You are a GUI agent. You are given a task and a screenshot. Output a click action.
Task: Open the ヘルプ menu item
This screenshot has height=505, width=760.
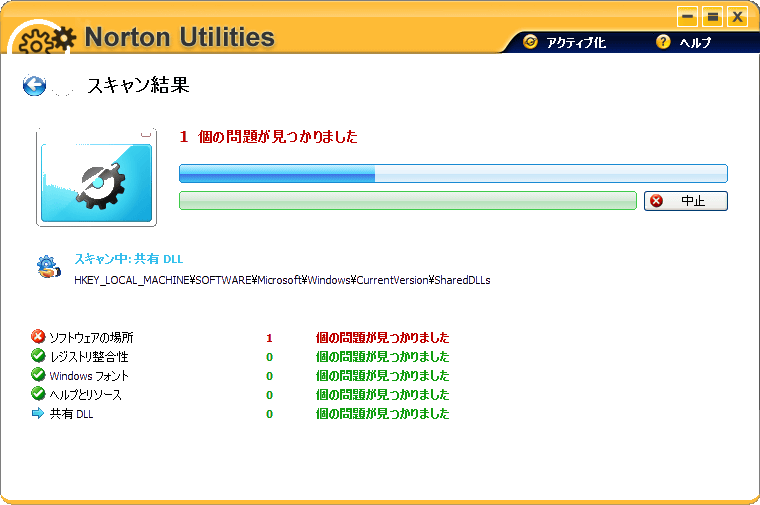684,43
